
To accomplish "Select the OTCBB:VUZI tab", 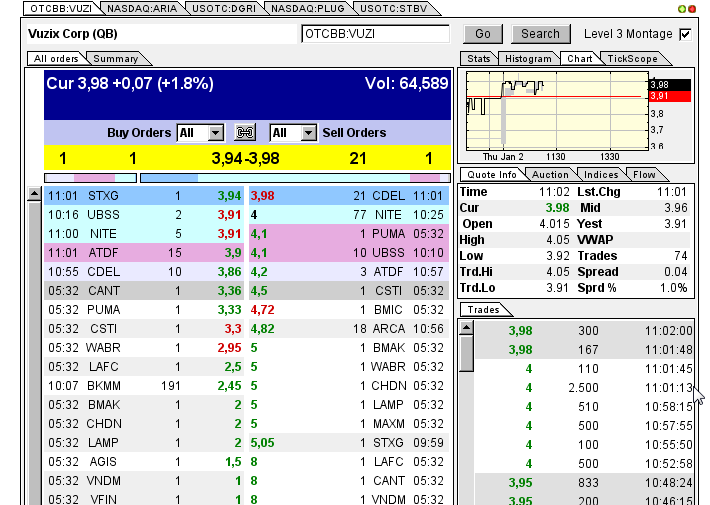I will [x=61, y=8].
